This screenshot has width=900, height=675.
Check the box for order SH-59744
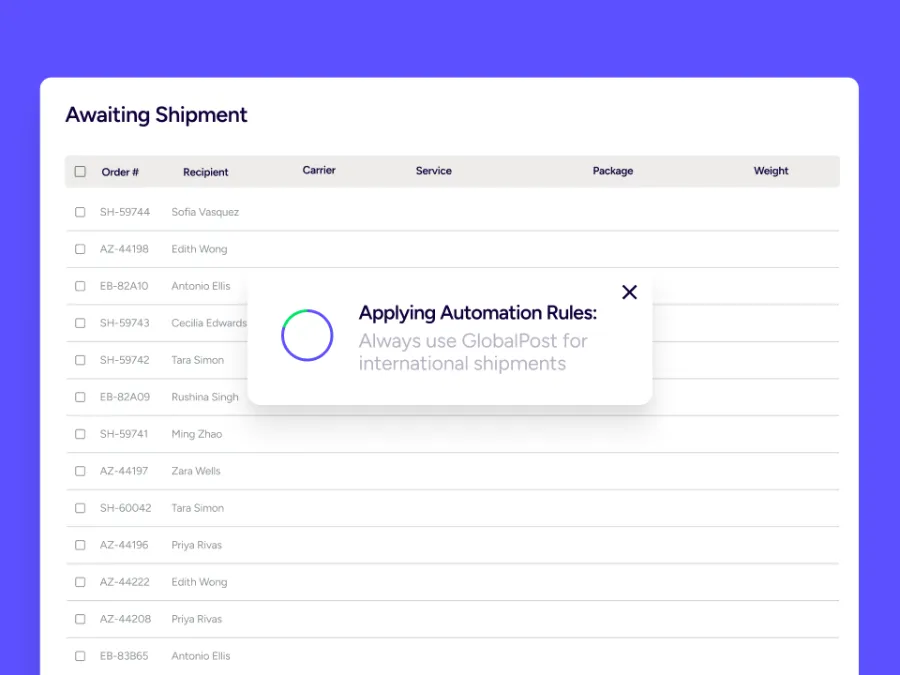click(x=80, y=212)
